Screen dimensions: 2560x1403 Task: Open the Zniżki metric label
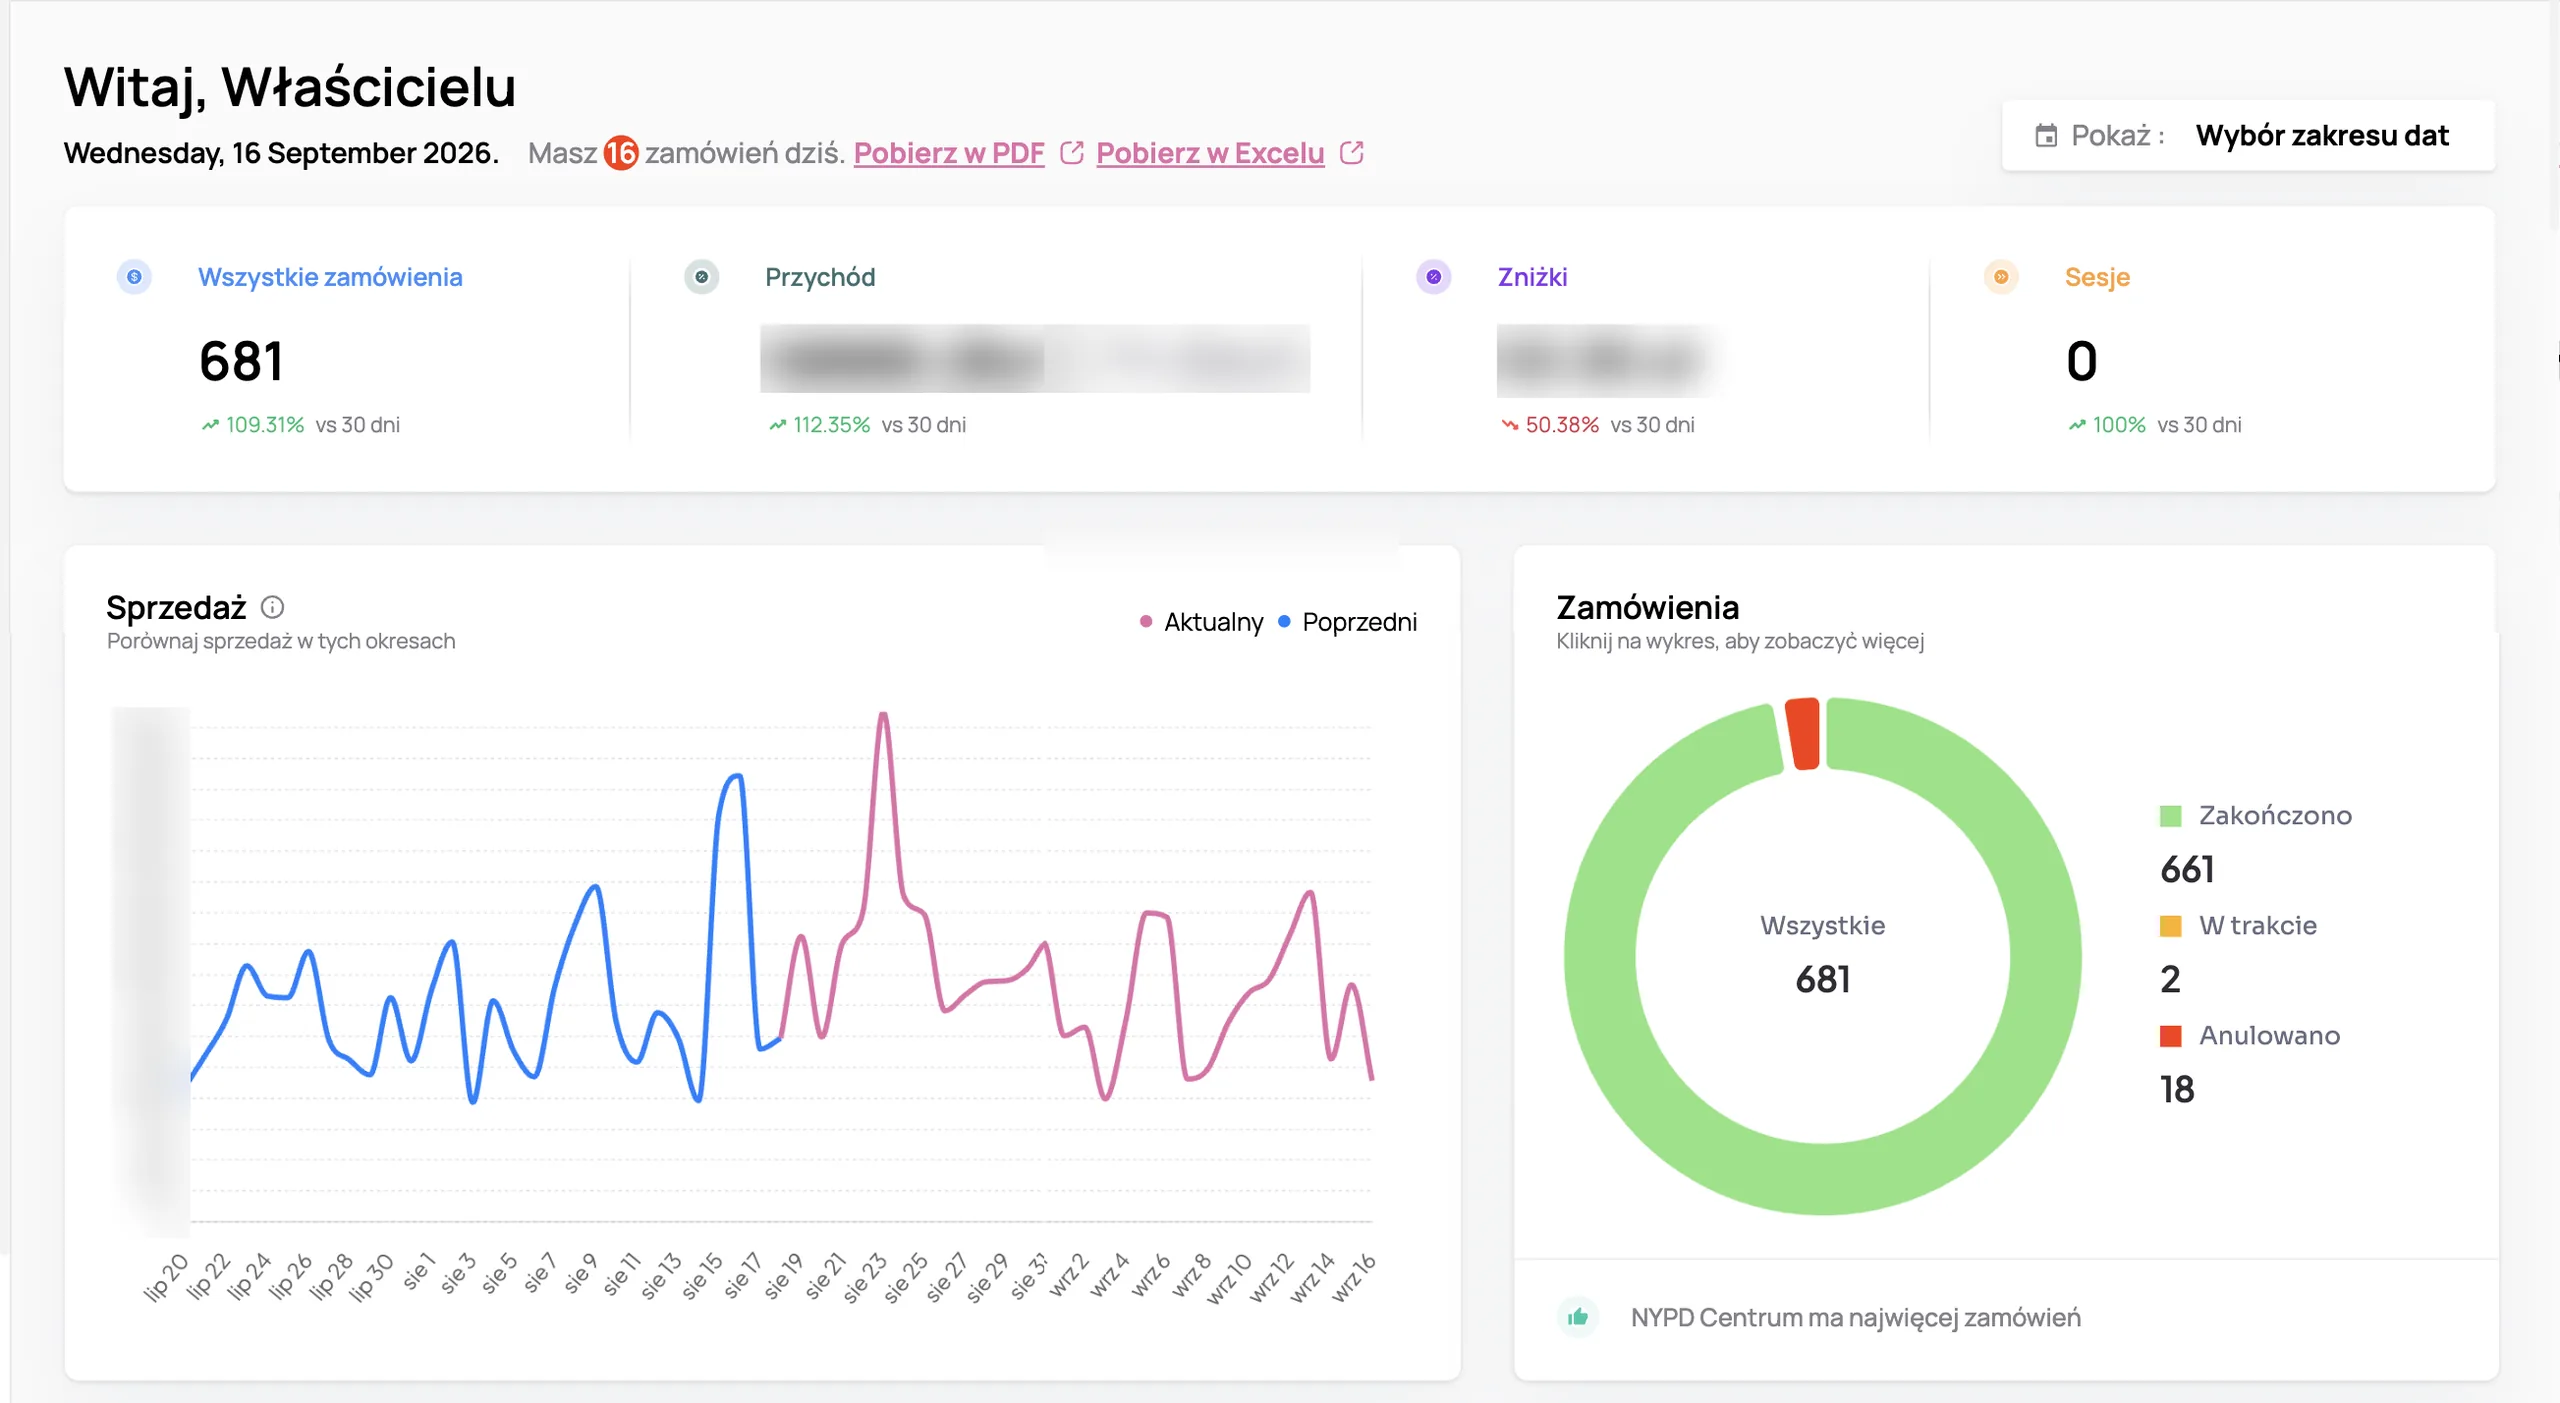[x=1532, y=277]
